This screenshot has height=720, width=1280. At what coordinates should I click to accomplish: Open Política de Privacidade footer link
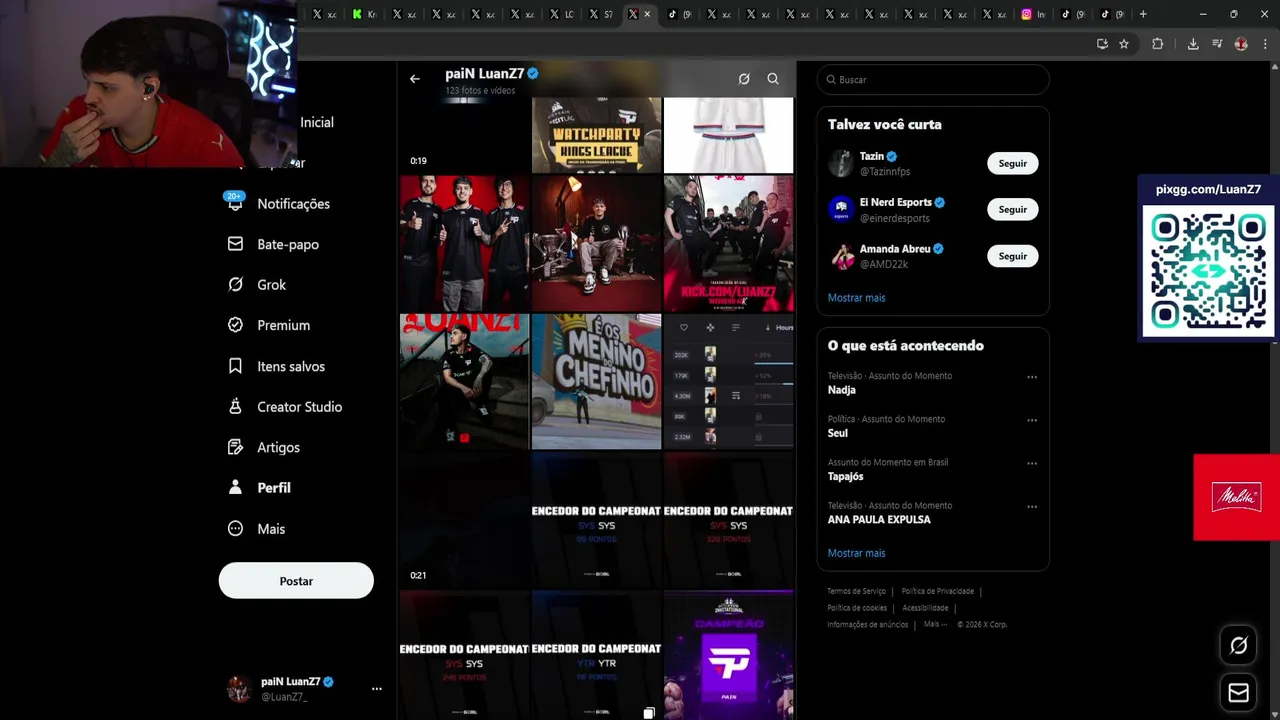[x=937, y=591]
